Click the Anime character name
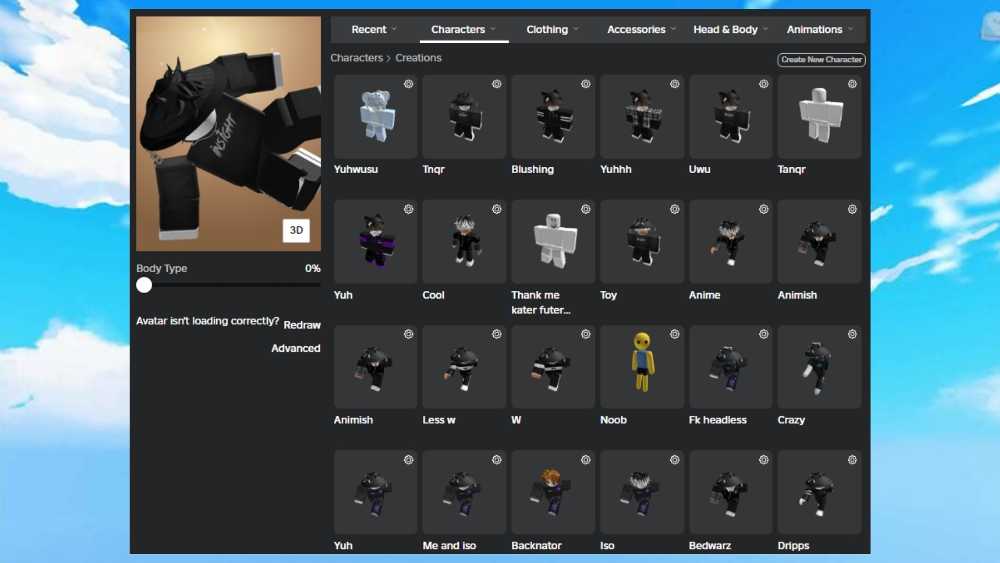This screenshot has width=1000, height=563. 704,295
